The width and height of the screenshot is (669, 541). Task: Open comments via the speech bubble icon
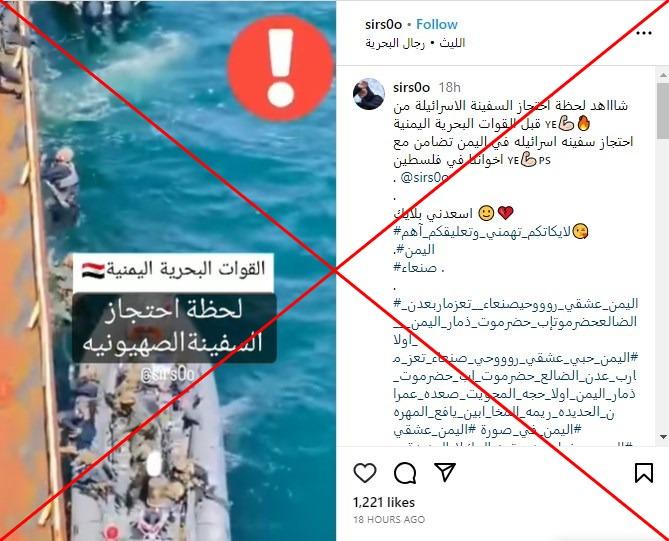[405, 473]
